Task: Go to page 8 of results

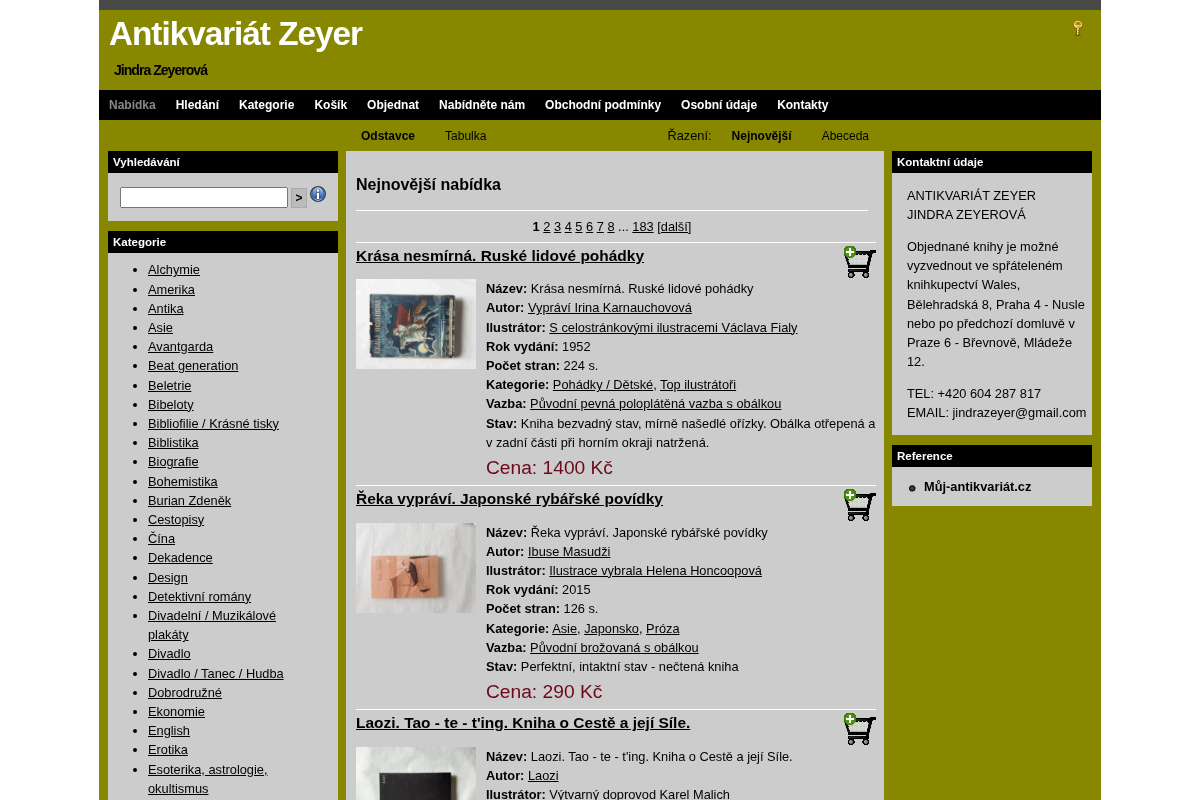Action: click(611, 227)
